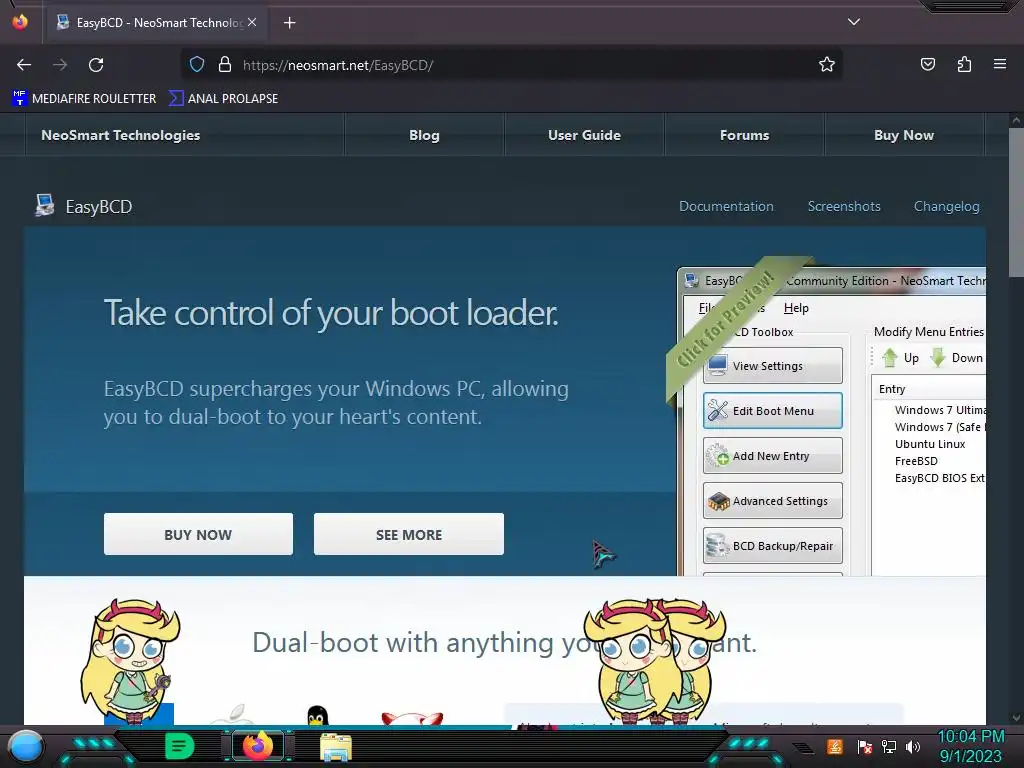Open File Explorer from taskbar
1024x768 pixels.
[336, 747]
